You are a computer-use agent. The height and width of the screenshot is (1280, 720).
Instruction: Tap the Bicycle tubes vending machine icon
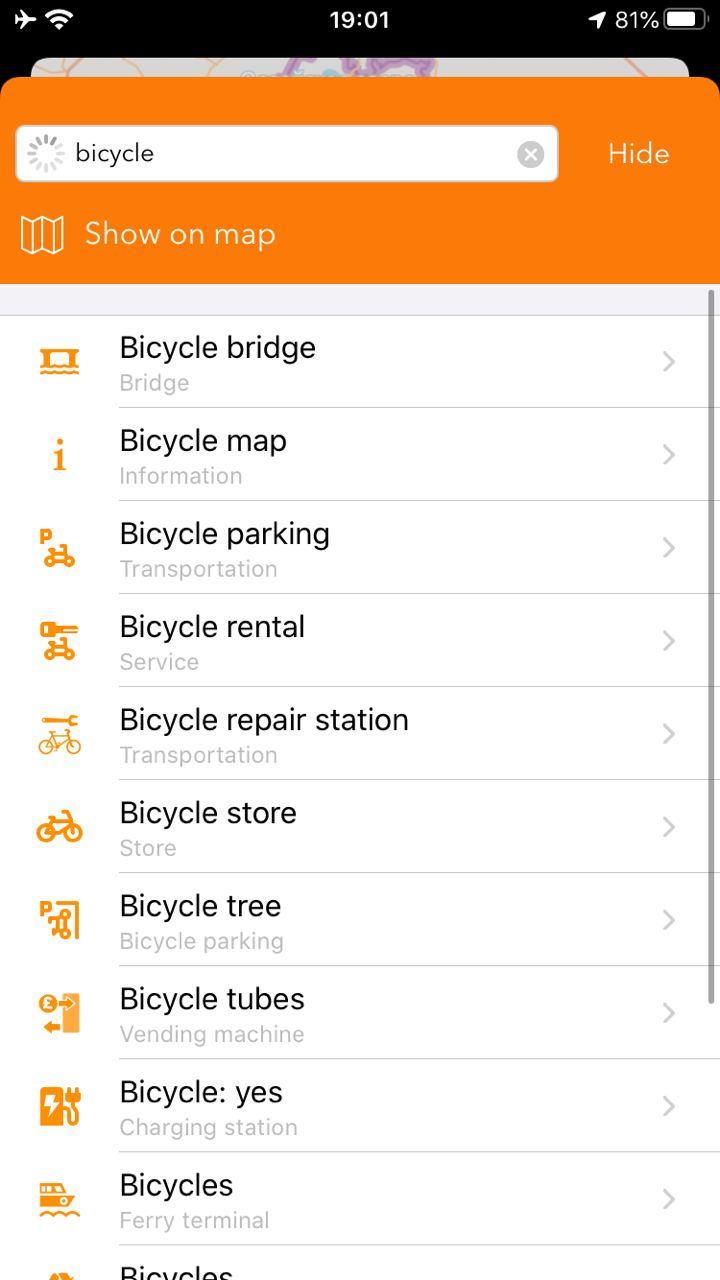coord(60,1013)
